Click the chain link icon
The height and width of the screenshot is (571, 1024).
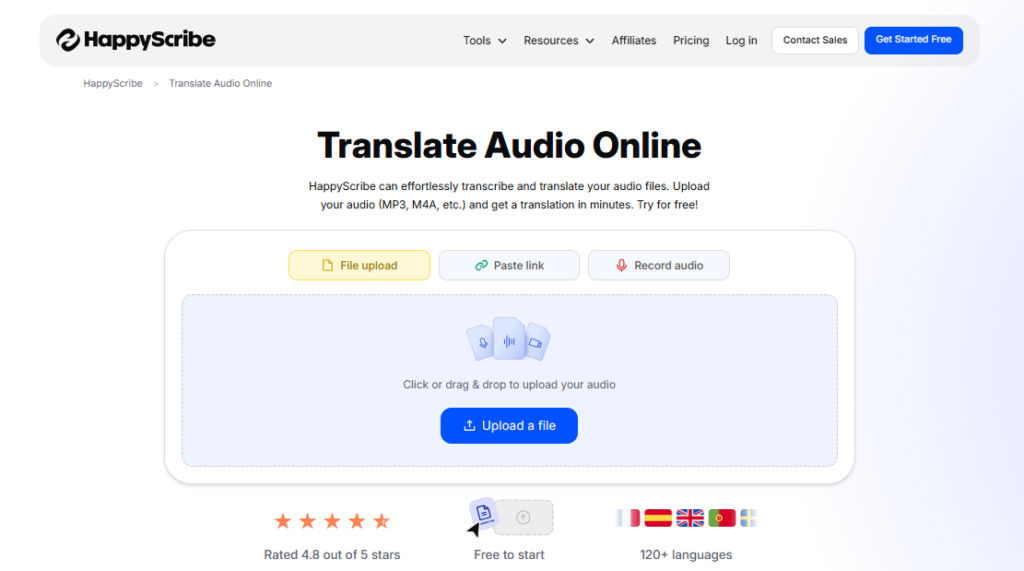(x=481, y=265)
